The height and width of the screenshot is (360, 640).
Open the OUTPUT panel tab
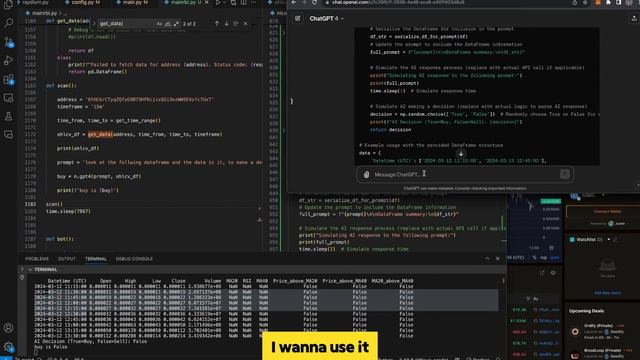[x=67, y=259]
